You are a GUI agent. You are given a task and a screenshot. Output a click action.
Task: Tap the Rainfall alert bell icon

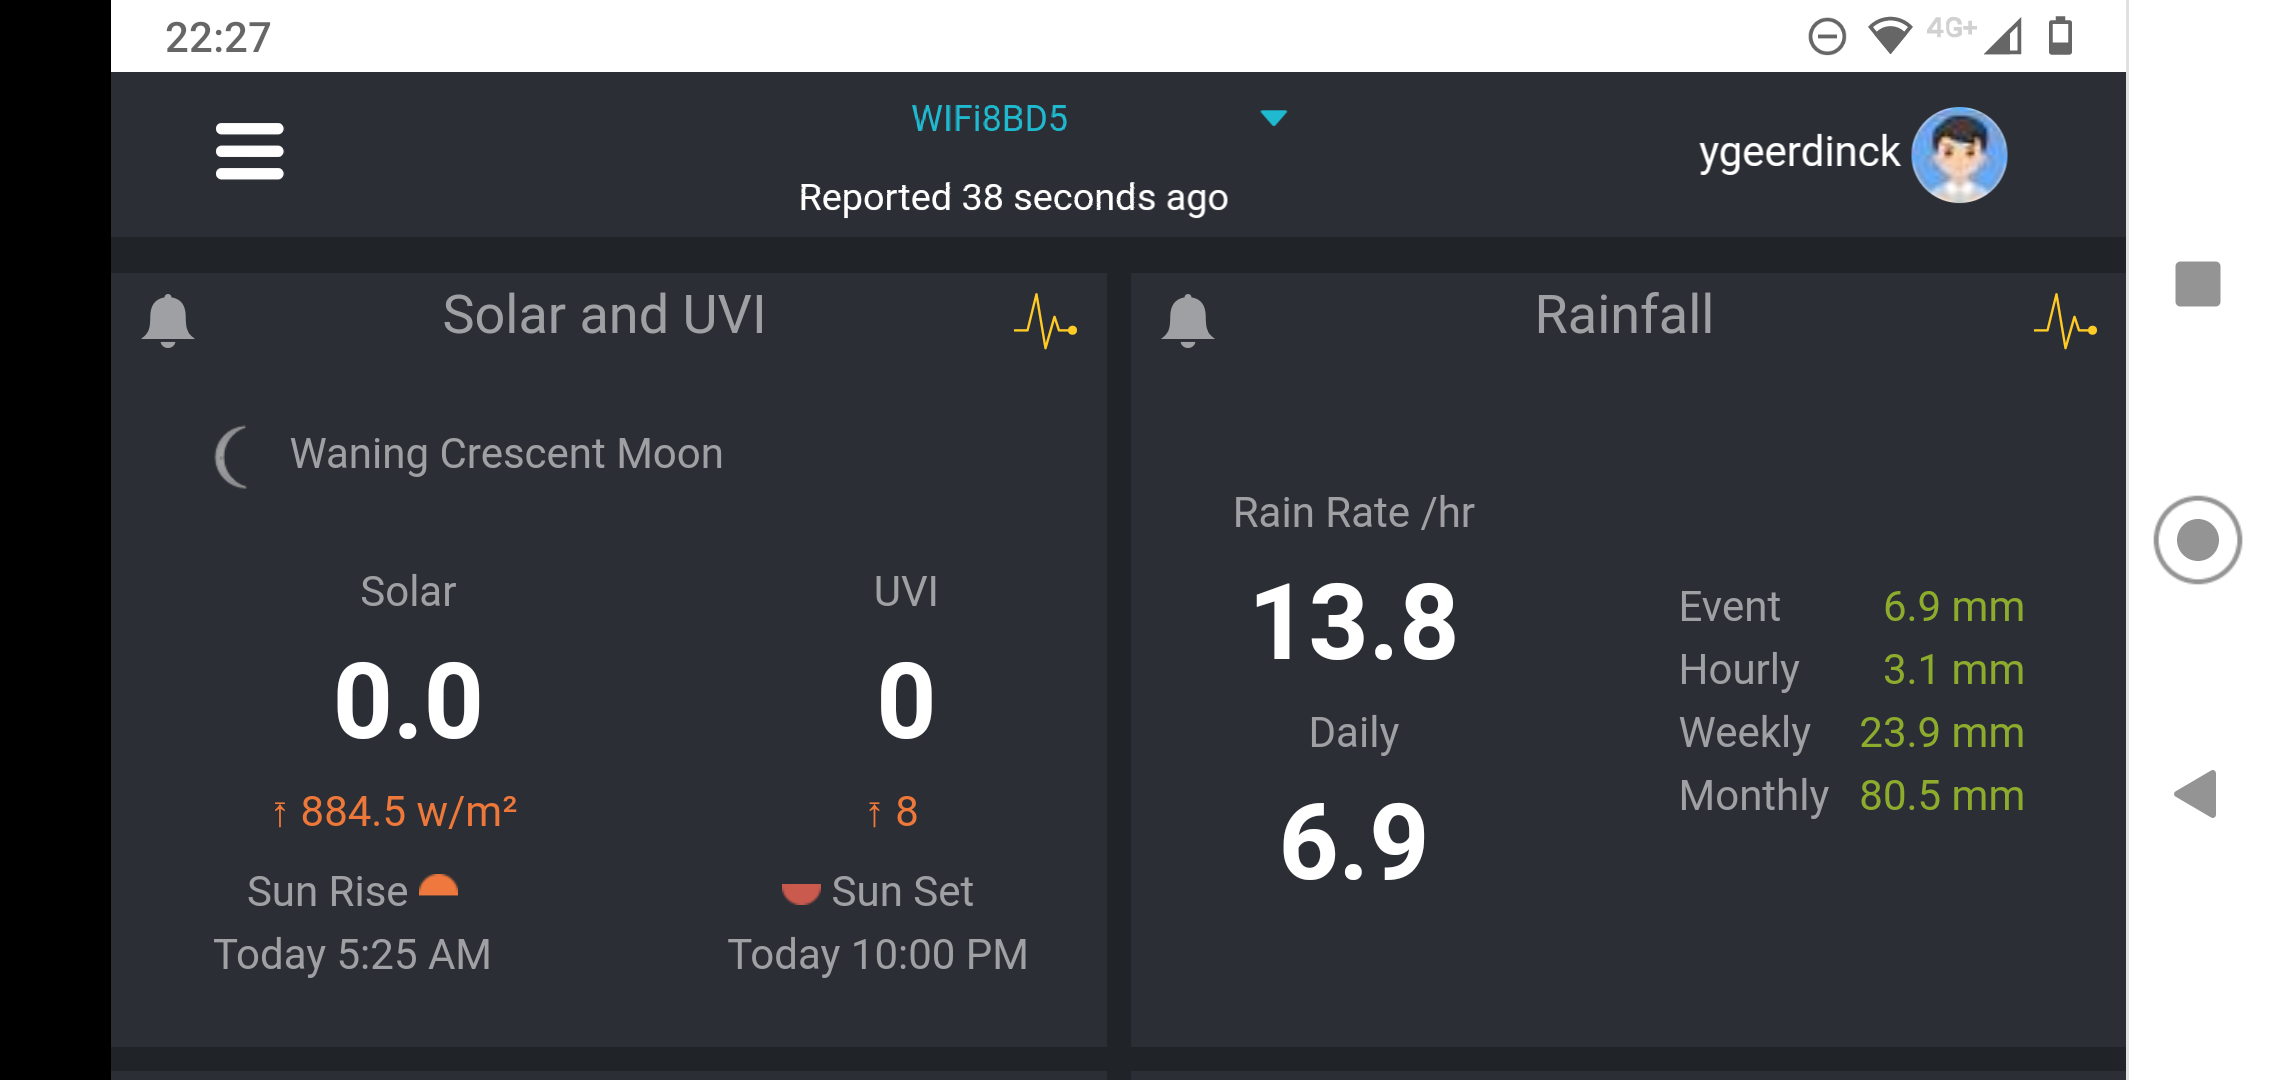[1187, 320]
